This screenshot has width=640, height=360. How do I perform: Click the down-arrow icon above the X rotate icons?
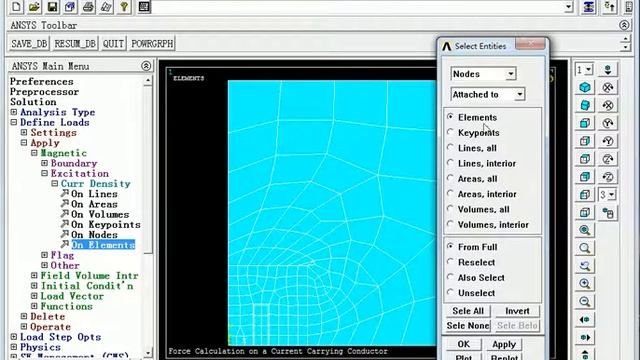[608, 69]
